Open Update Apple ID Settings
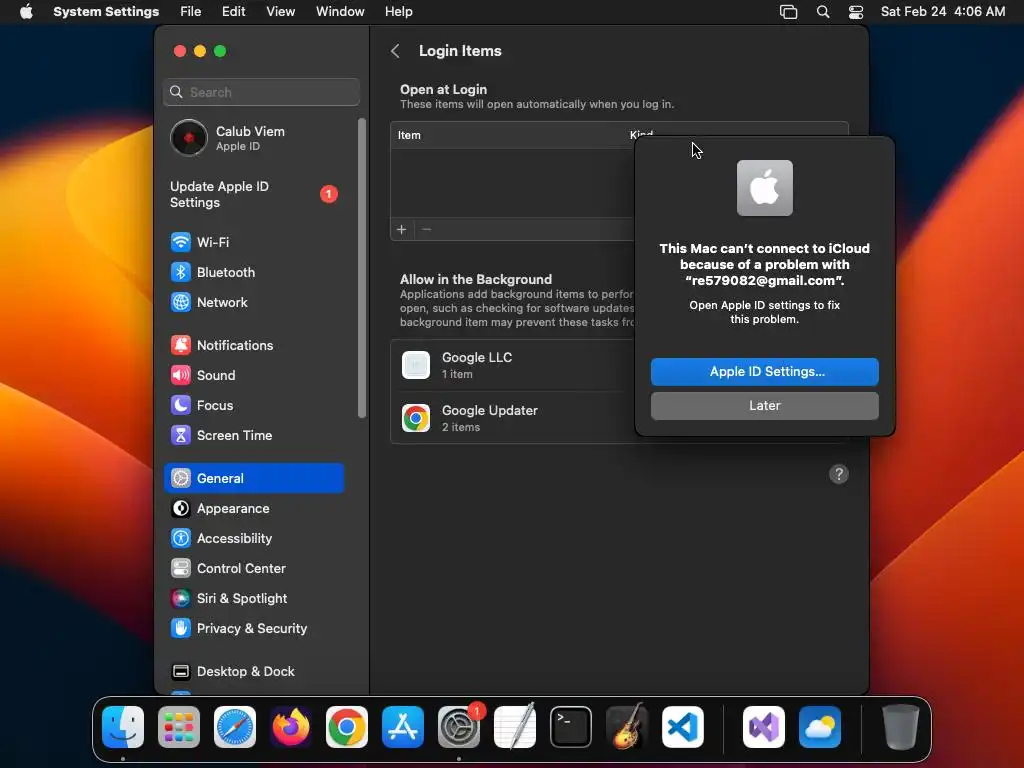 coord(254,195)
